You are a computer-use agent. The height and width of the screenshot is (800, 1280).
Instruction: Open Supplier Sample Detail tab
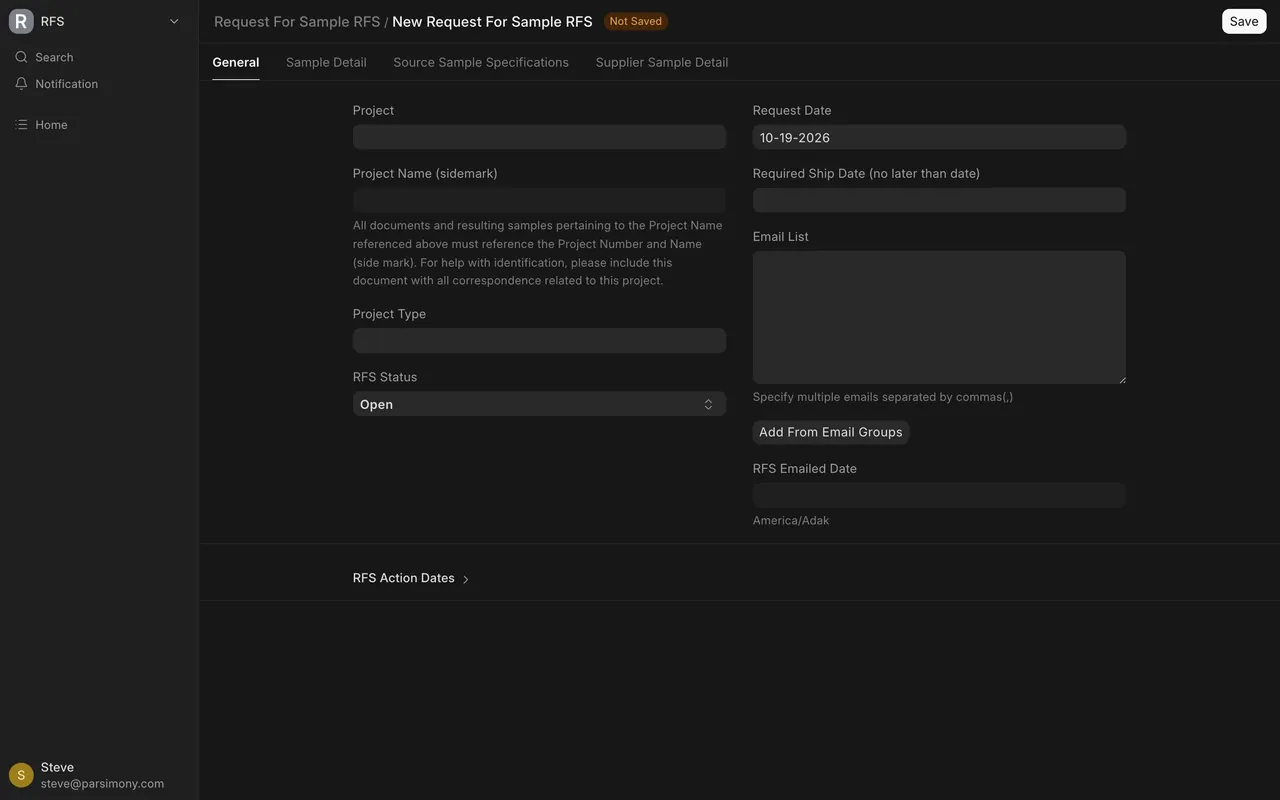pos(662,62)
